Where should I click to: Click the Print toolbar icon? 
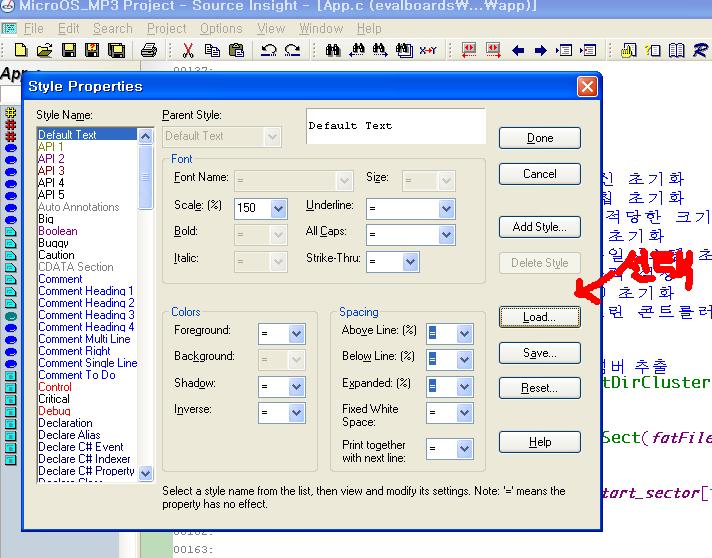(148, 50)
